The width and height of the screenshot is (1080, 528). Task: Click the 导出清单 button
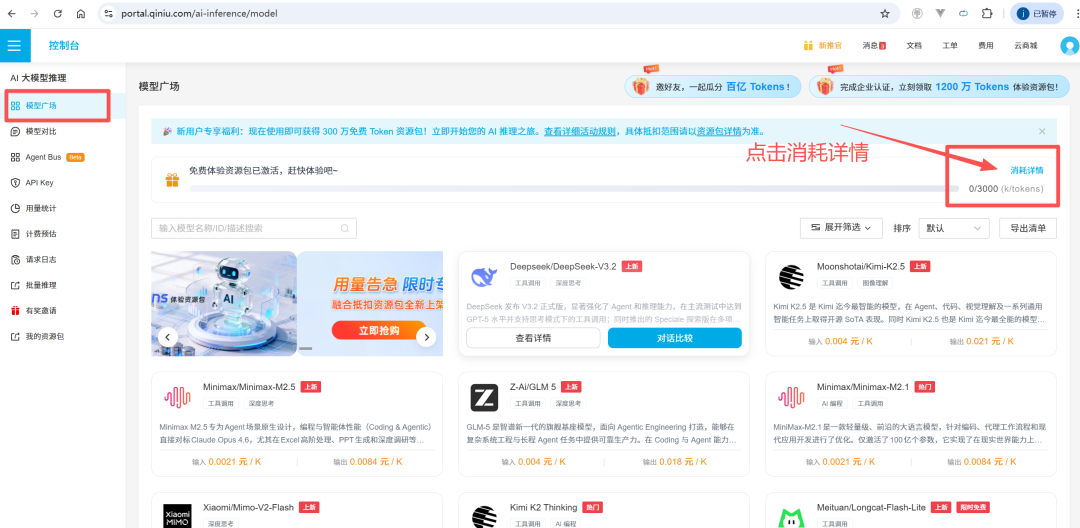(x=1027, y=228)
